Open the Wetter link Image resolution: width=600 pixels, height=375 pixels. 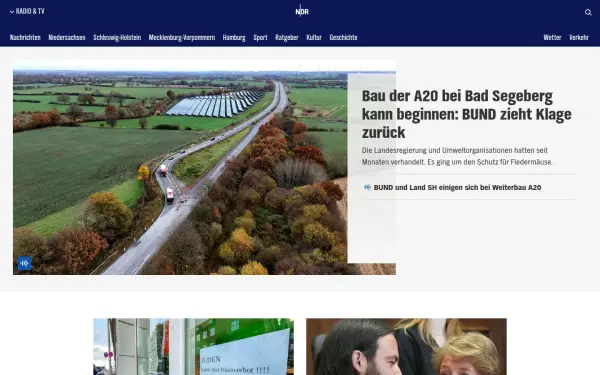[x=552, y=38]
